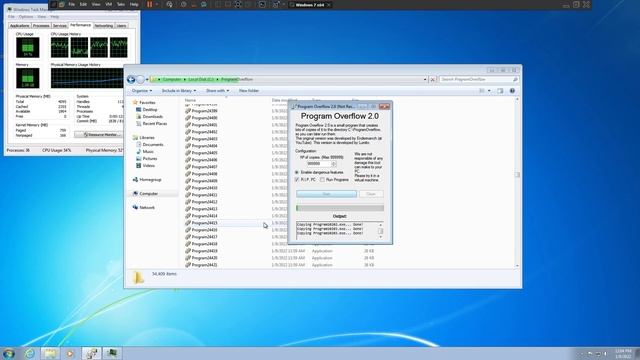This screenshot has height=360, width=640.
Task: Open Music library in navigation pane
Action: 145,151
